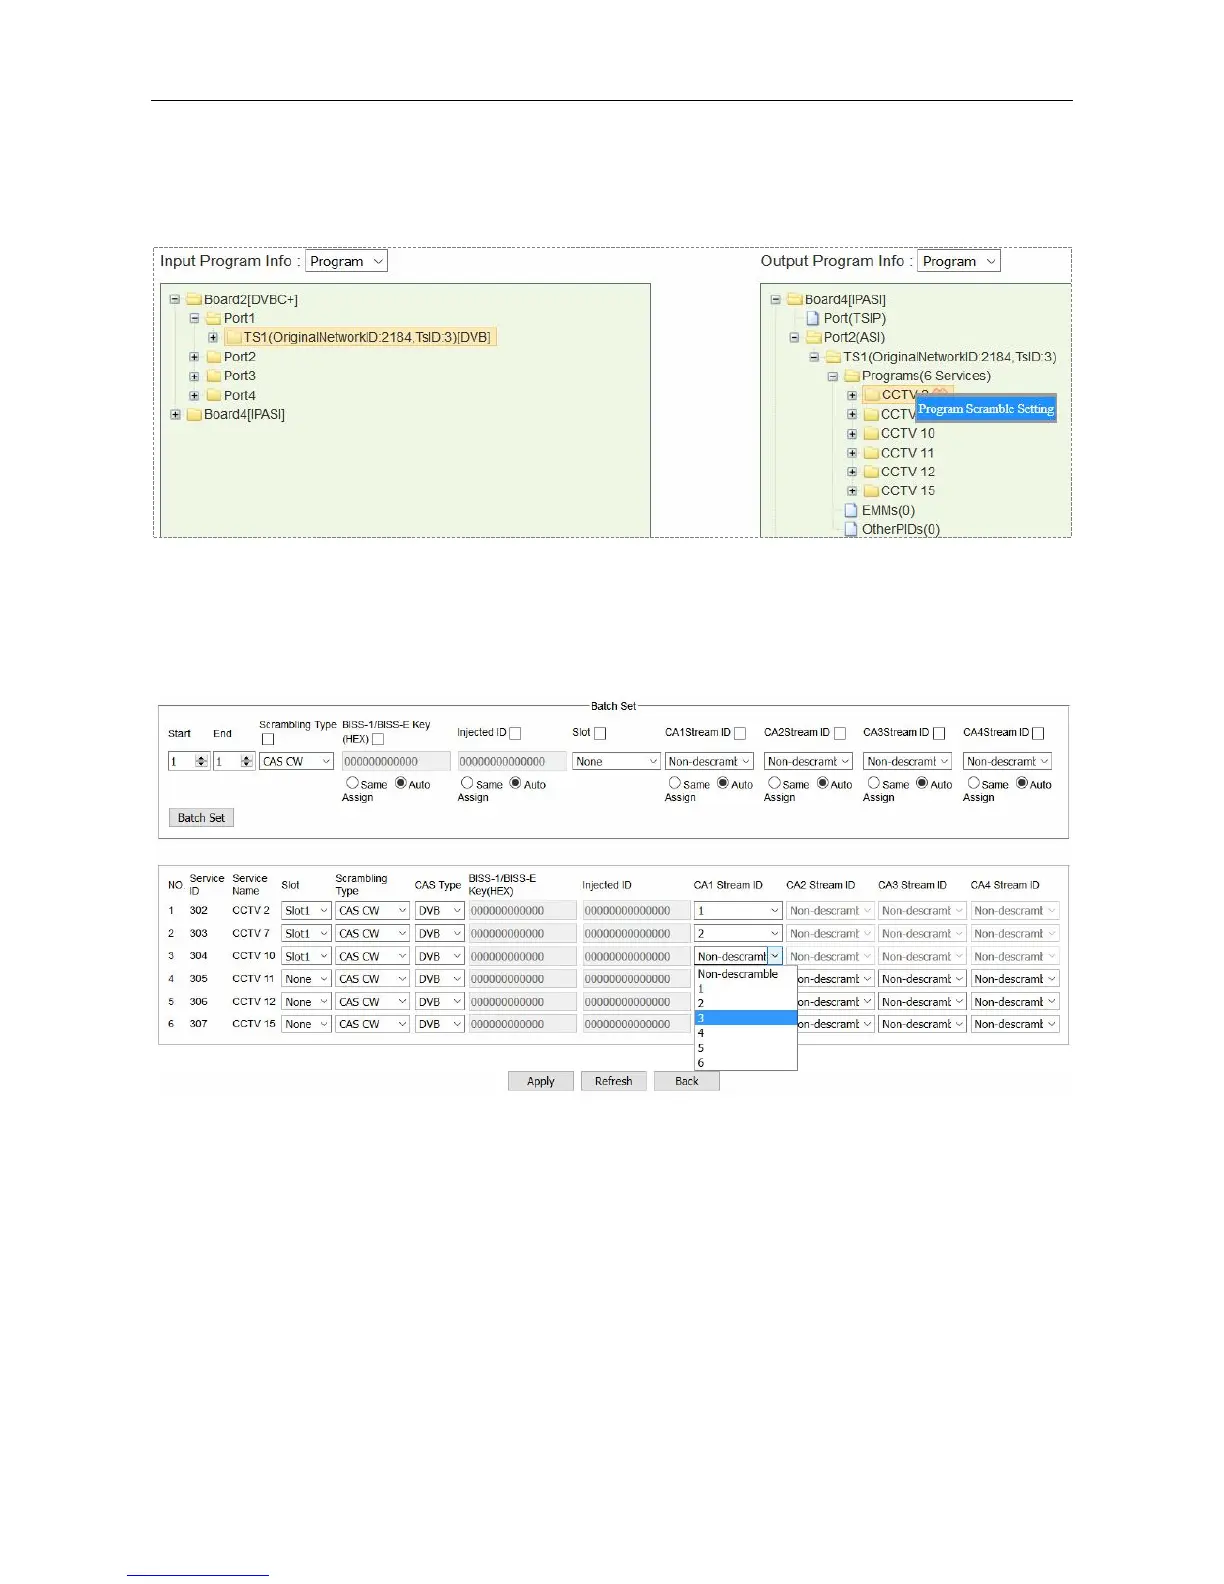Image resolution: width=1224 pixels, height=1584 pixels.
Task: Select the CCTV 15 folder icon
Action: coord(871,491)
